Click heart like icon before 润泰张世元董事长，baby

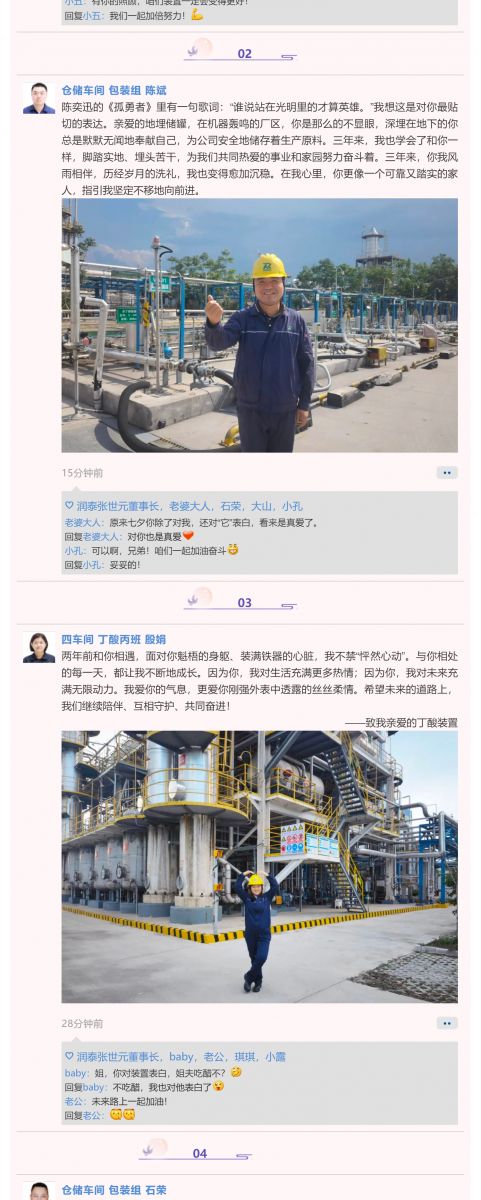[x=69, y=1056]
